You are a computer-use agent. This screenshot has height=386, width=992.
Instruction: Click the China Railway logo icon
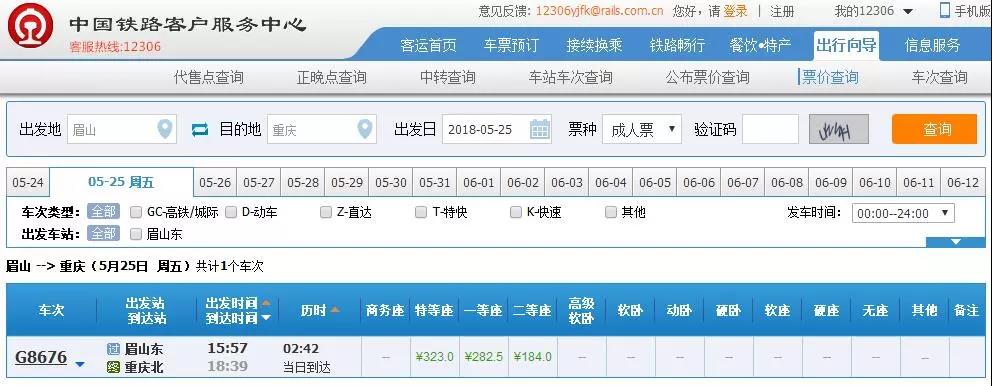point(30,25)
